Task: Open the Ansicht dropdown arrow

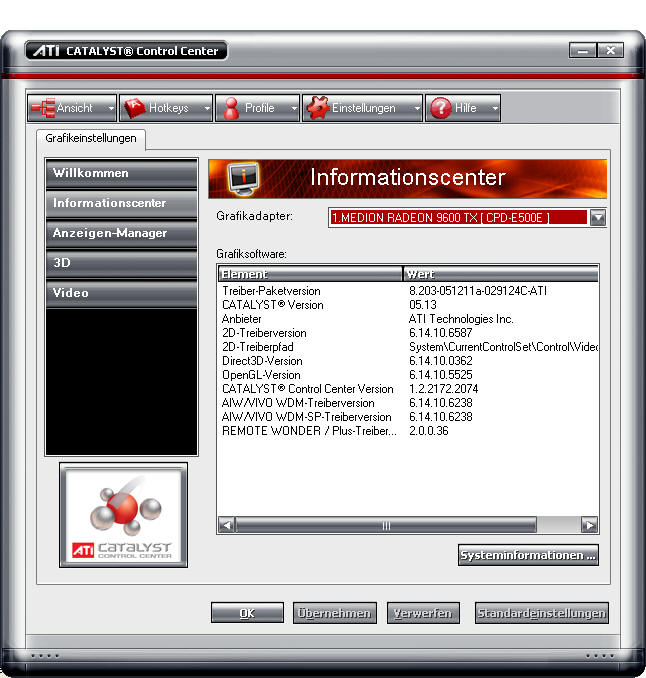Action: tap(111, 108)
